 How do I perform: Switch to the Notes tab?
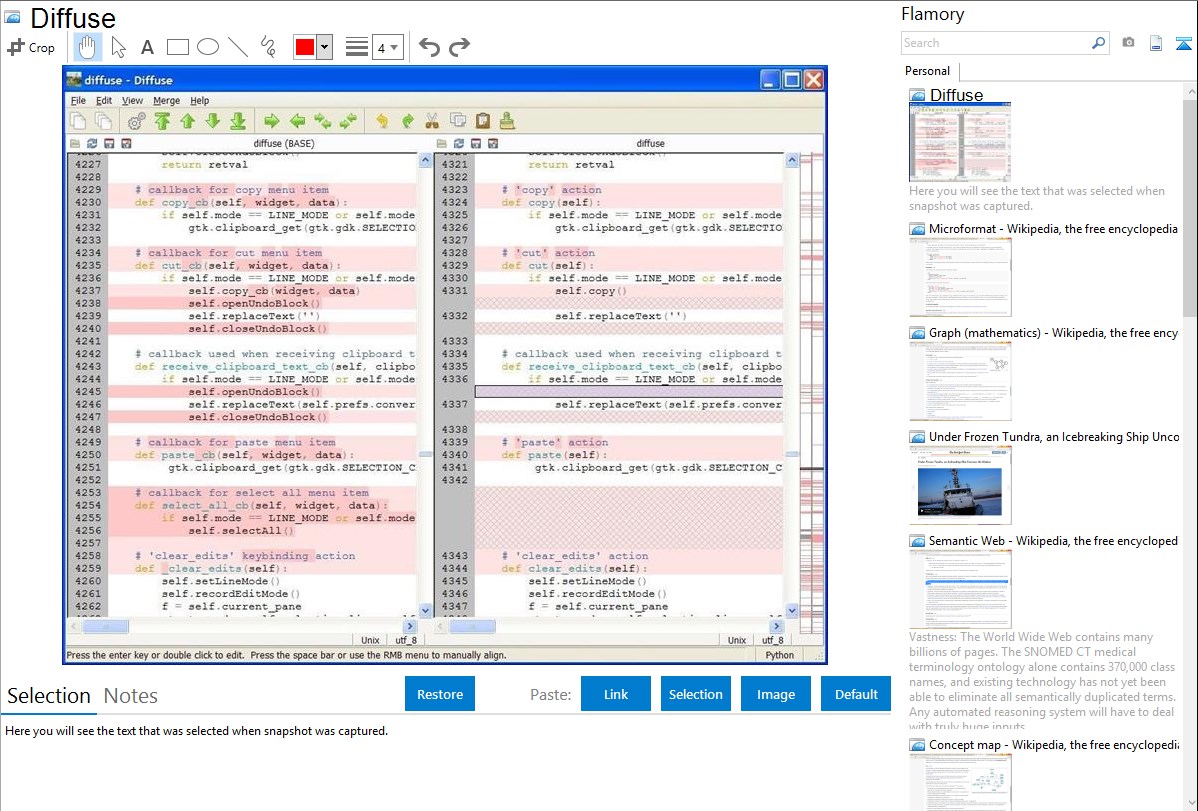coord(131,696)
